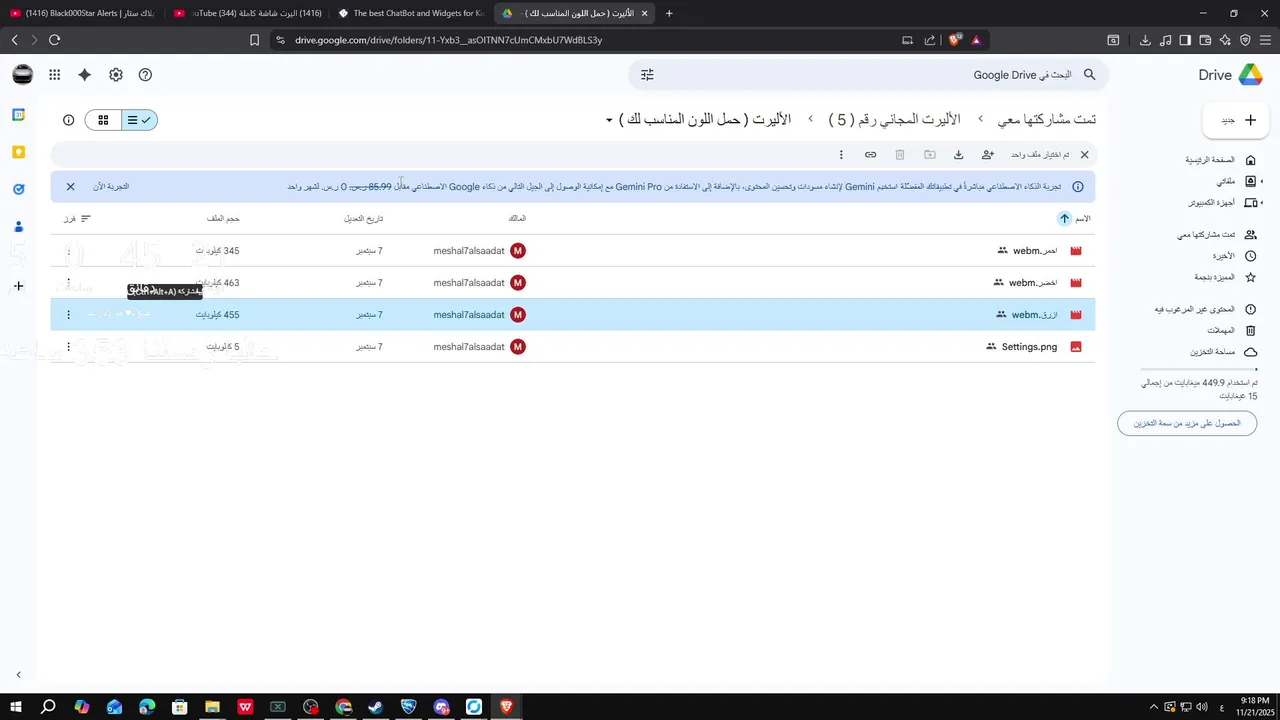
Task: Collapse the side panel arrow at bottom
Action: pyautogui.click(x=18, y=675)
